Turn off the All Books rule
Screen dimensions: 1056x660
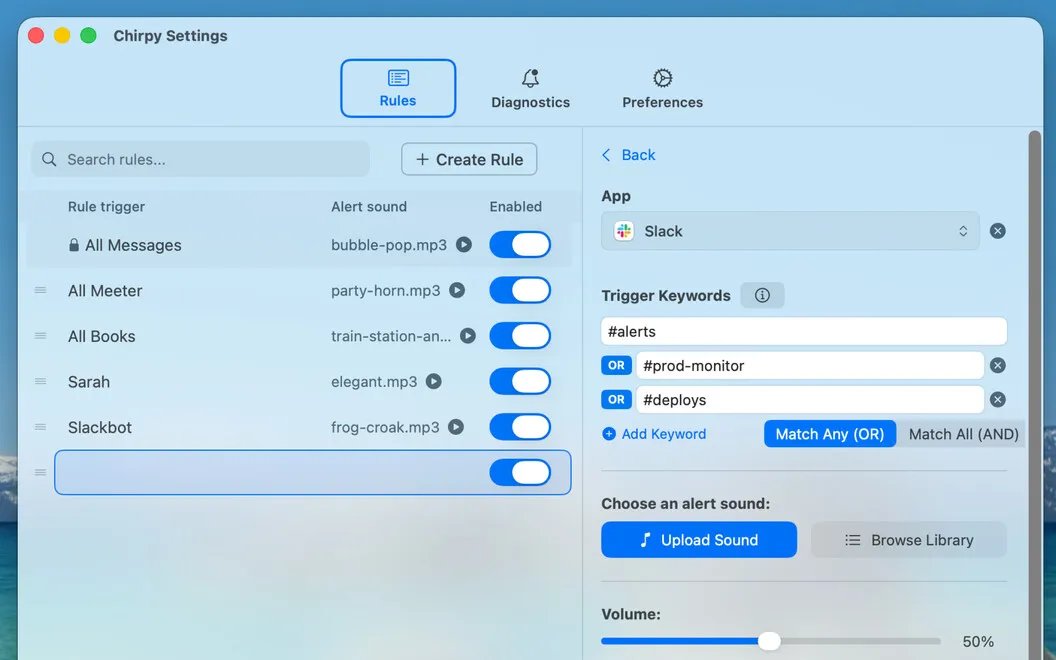pos(520,335)
